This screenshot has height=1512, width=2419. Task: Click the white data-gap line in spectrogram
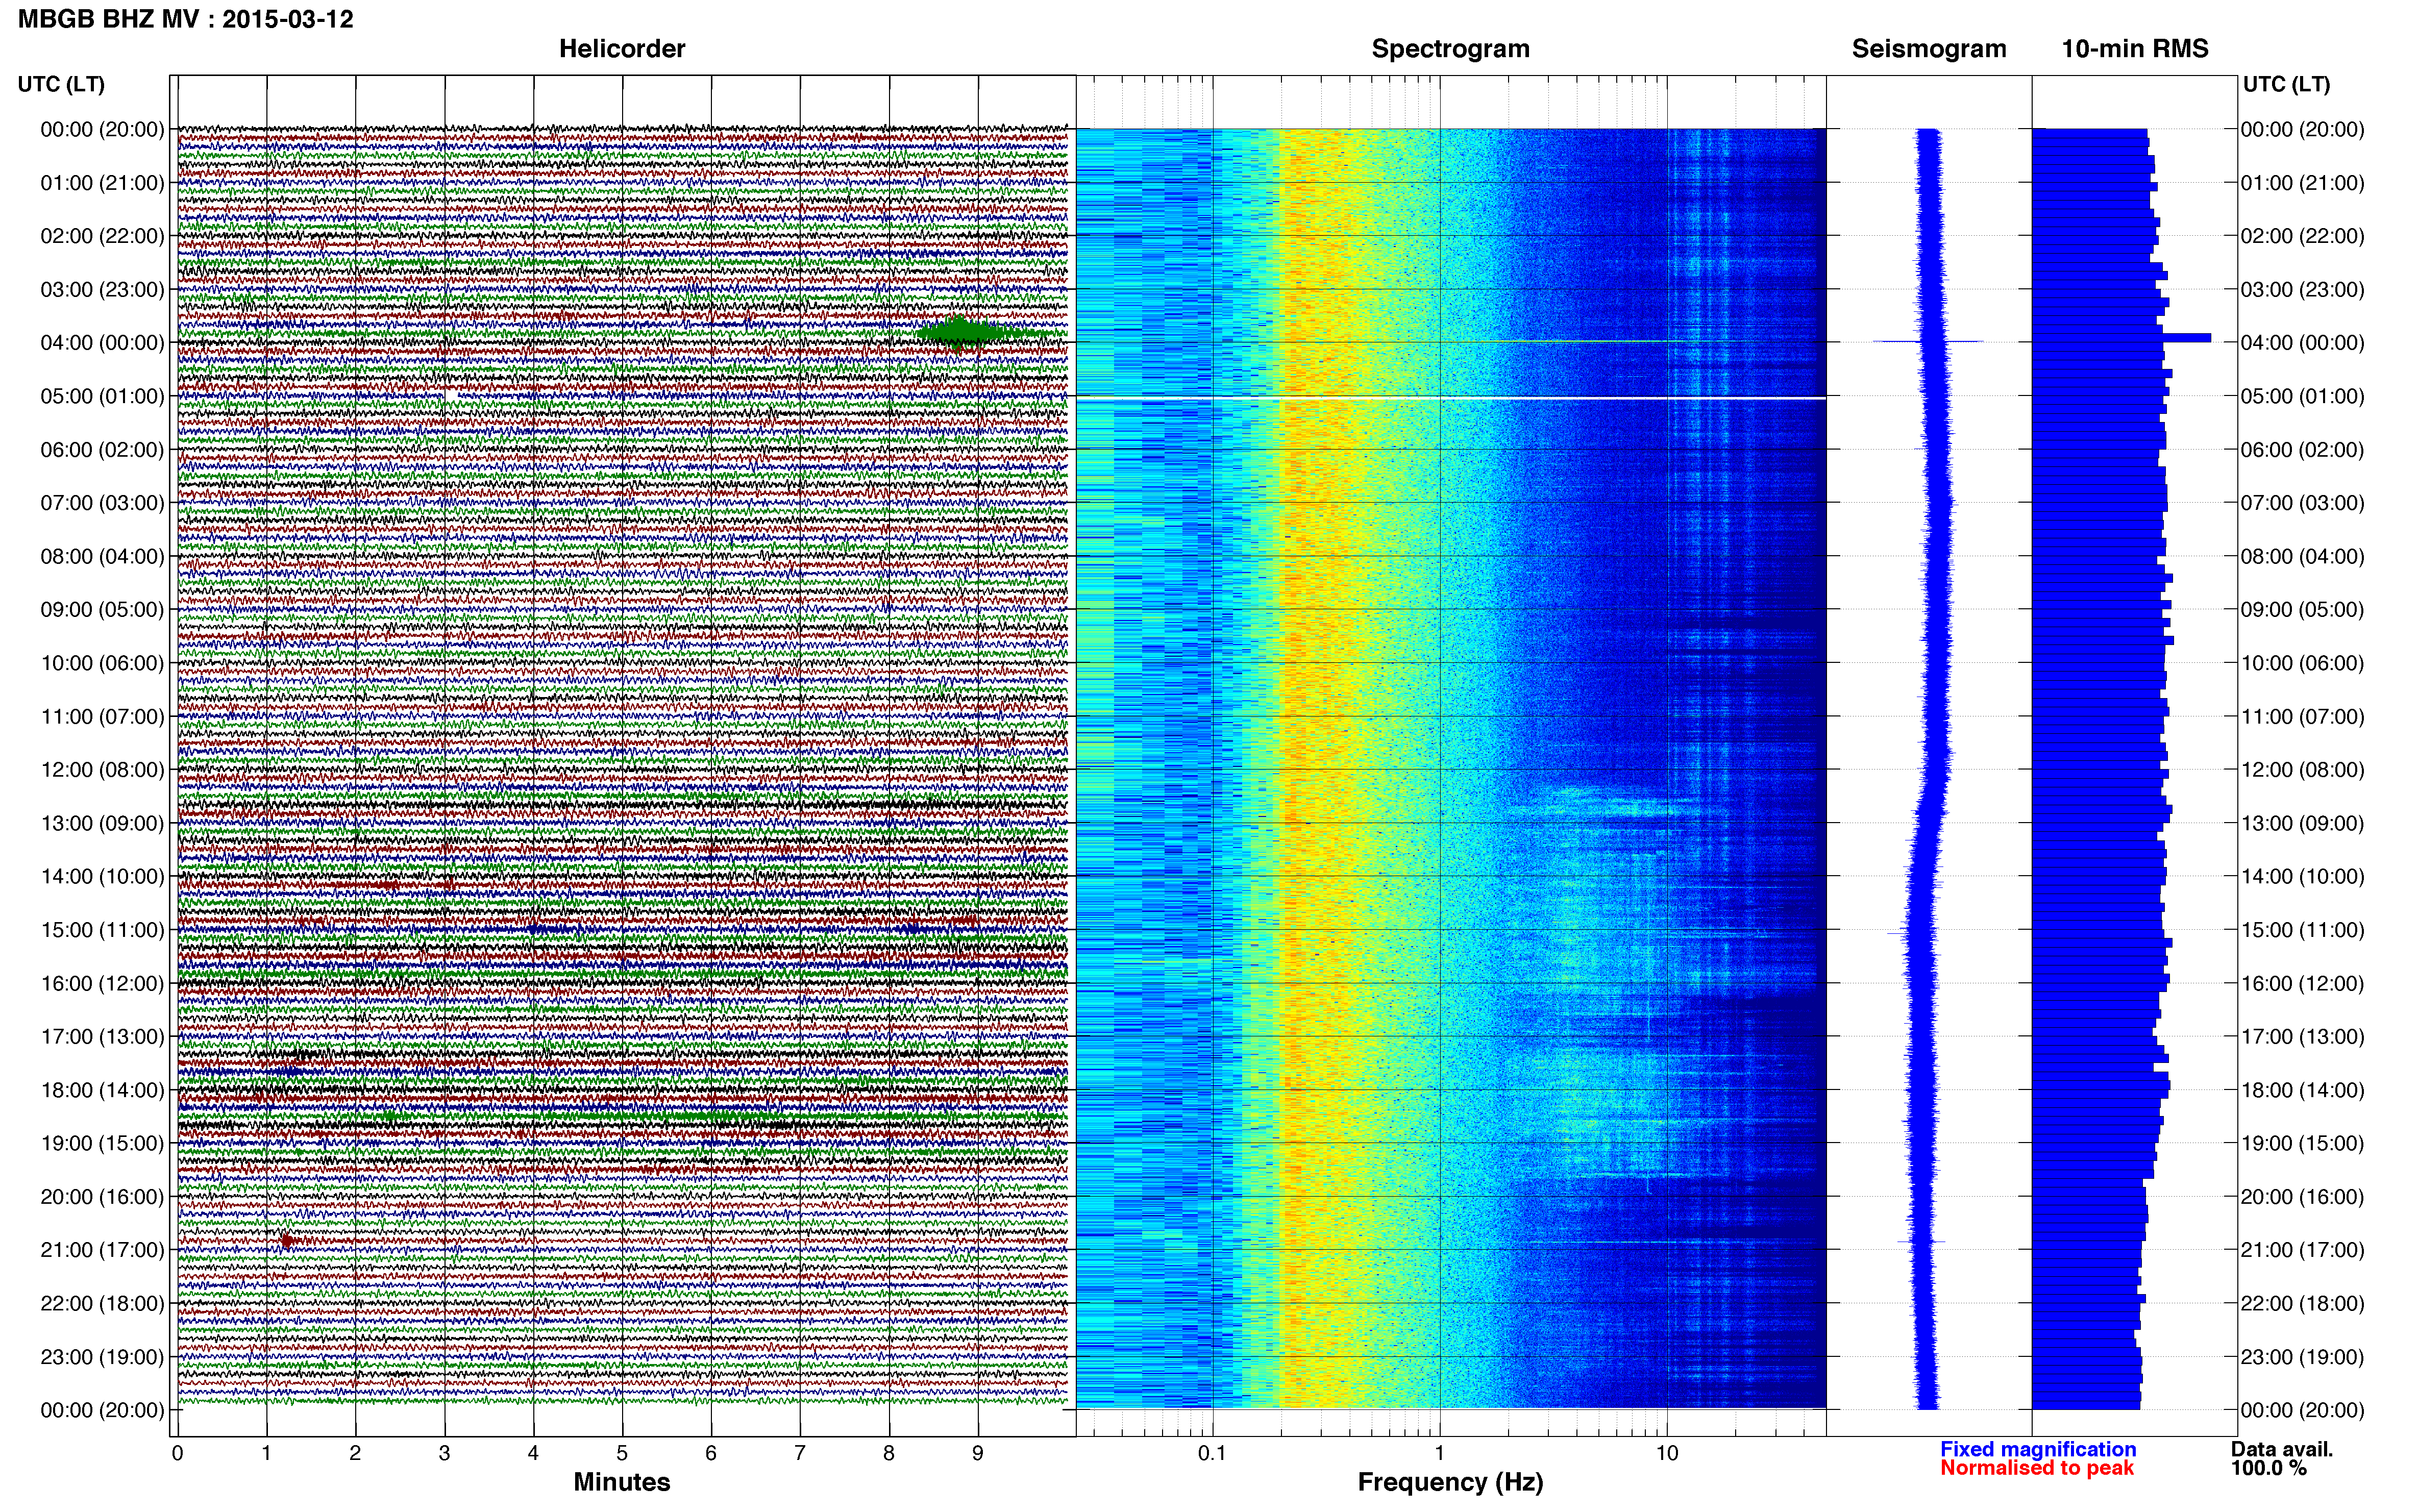pos(1451,398)
